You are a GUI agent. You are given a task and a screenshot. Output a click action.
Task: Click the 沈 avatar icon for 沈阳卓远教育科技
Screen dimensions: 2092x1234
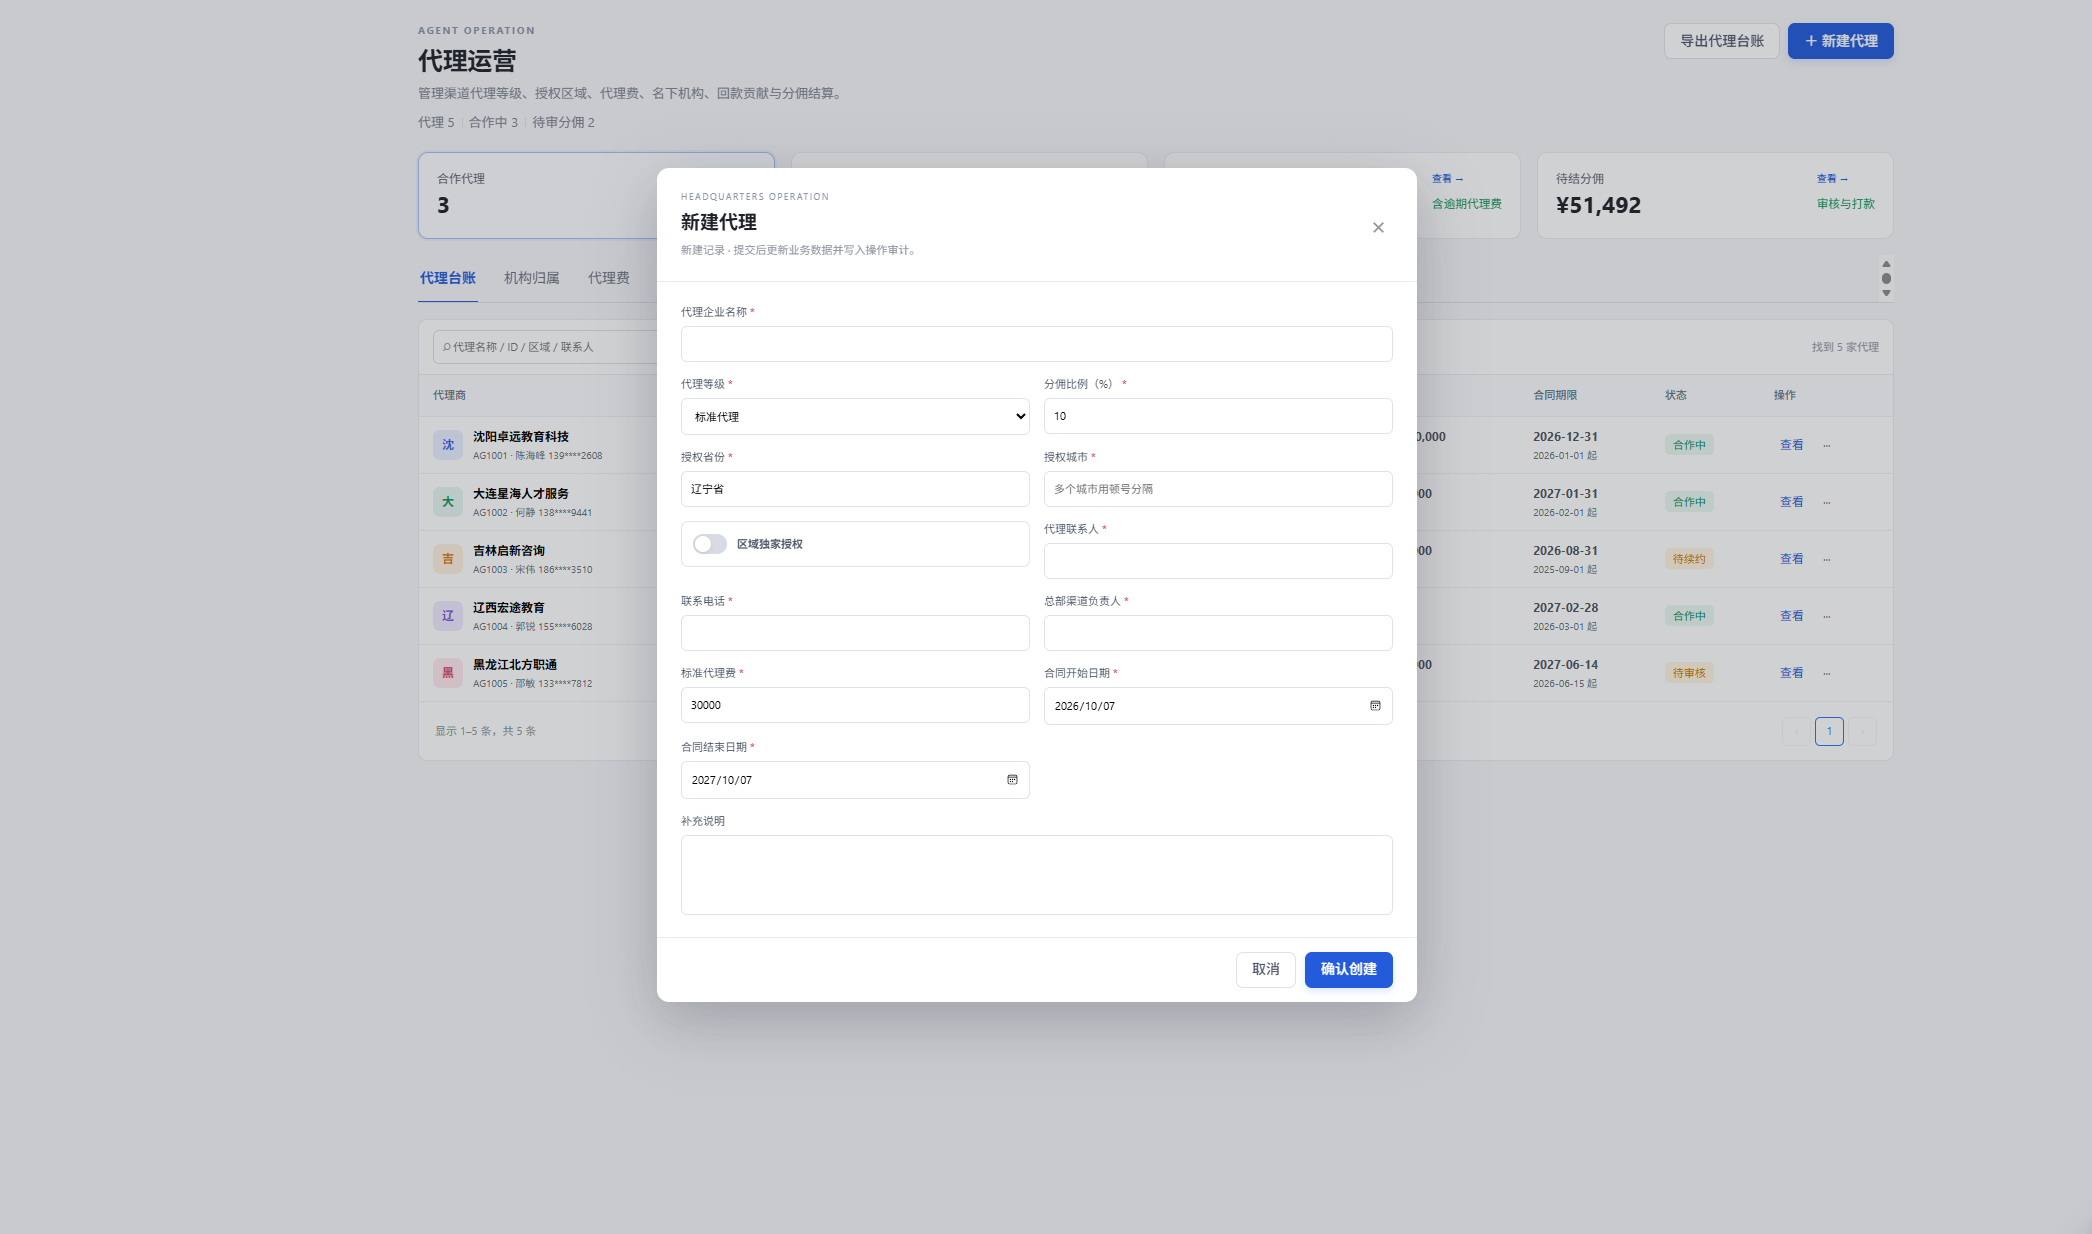[x=448, y=445]
